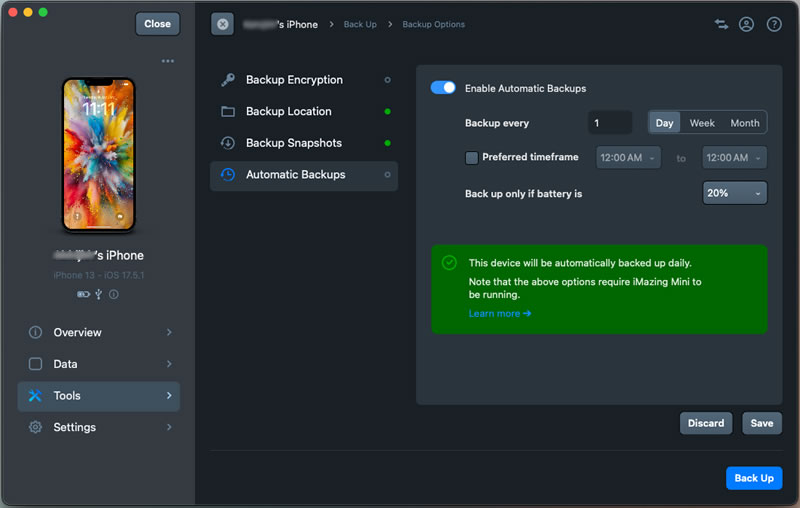
Task: Open the user account icon
Action: click(746, 24)
